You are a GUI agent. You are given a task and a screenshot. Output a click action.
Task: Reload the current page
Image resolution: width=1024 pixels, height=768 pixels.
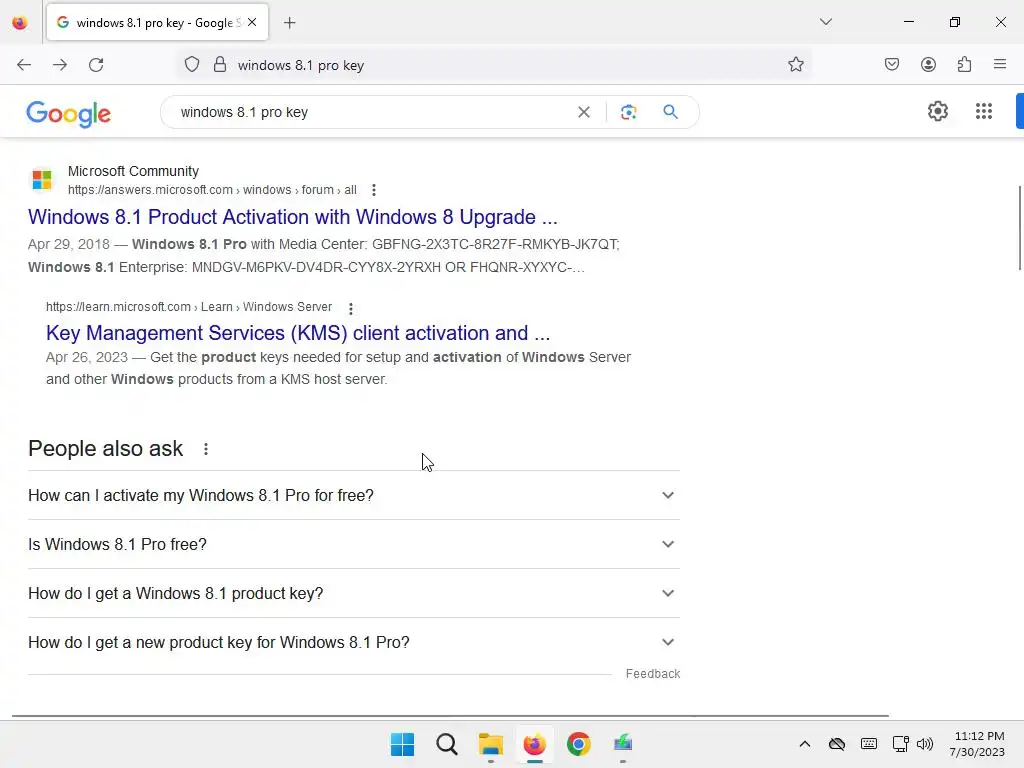(96, 65)
